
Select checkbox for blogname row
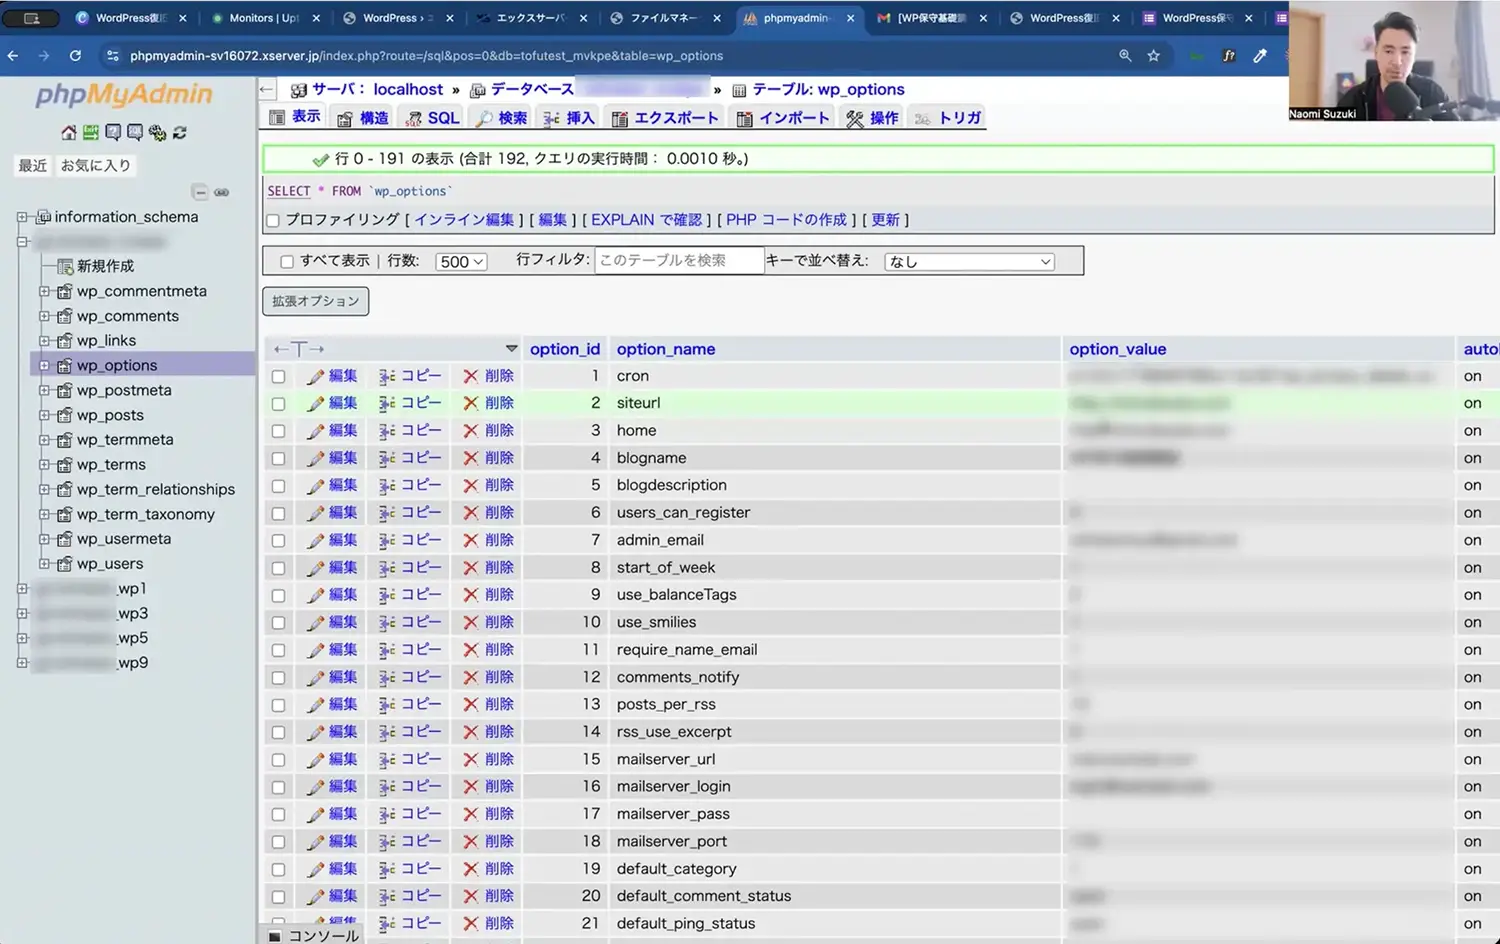(279, 459)
